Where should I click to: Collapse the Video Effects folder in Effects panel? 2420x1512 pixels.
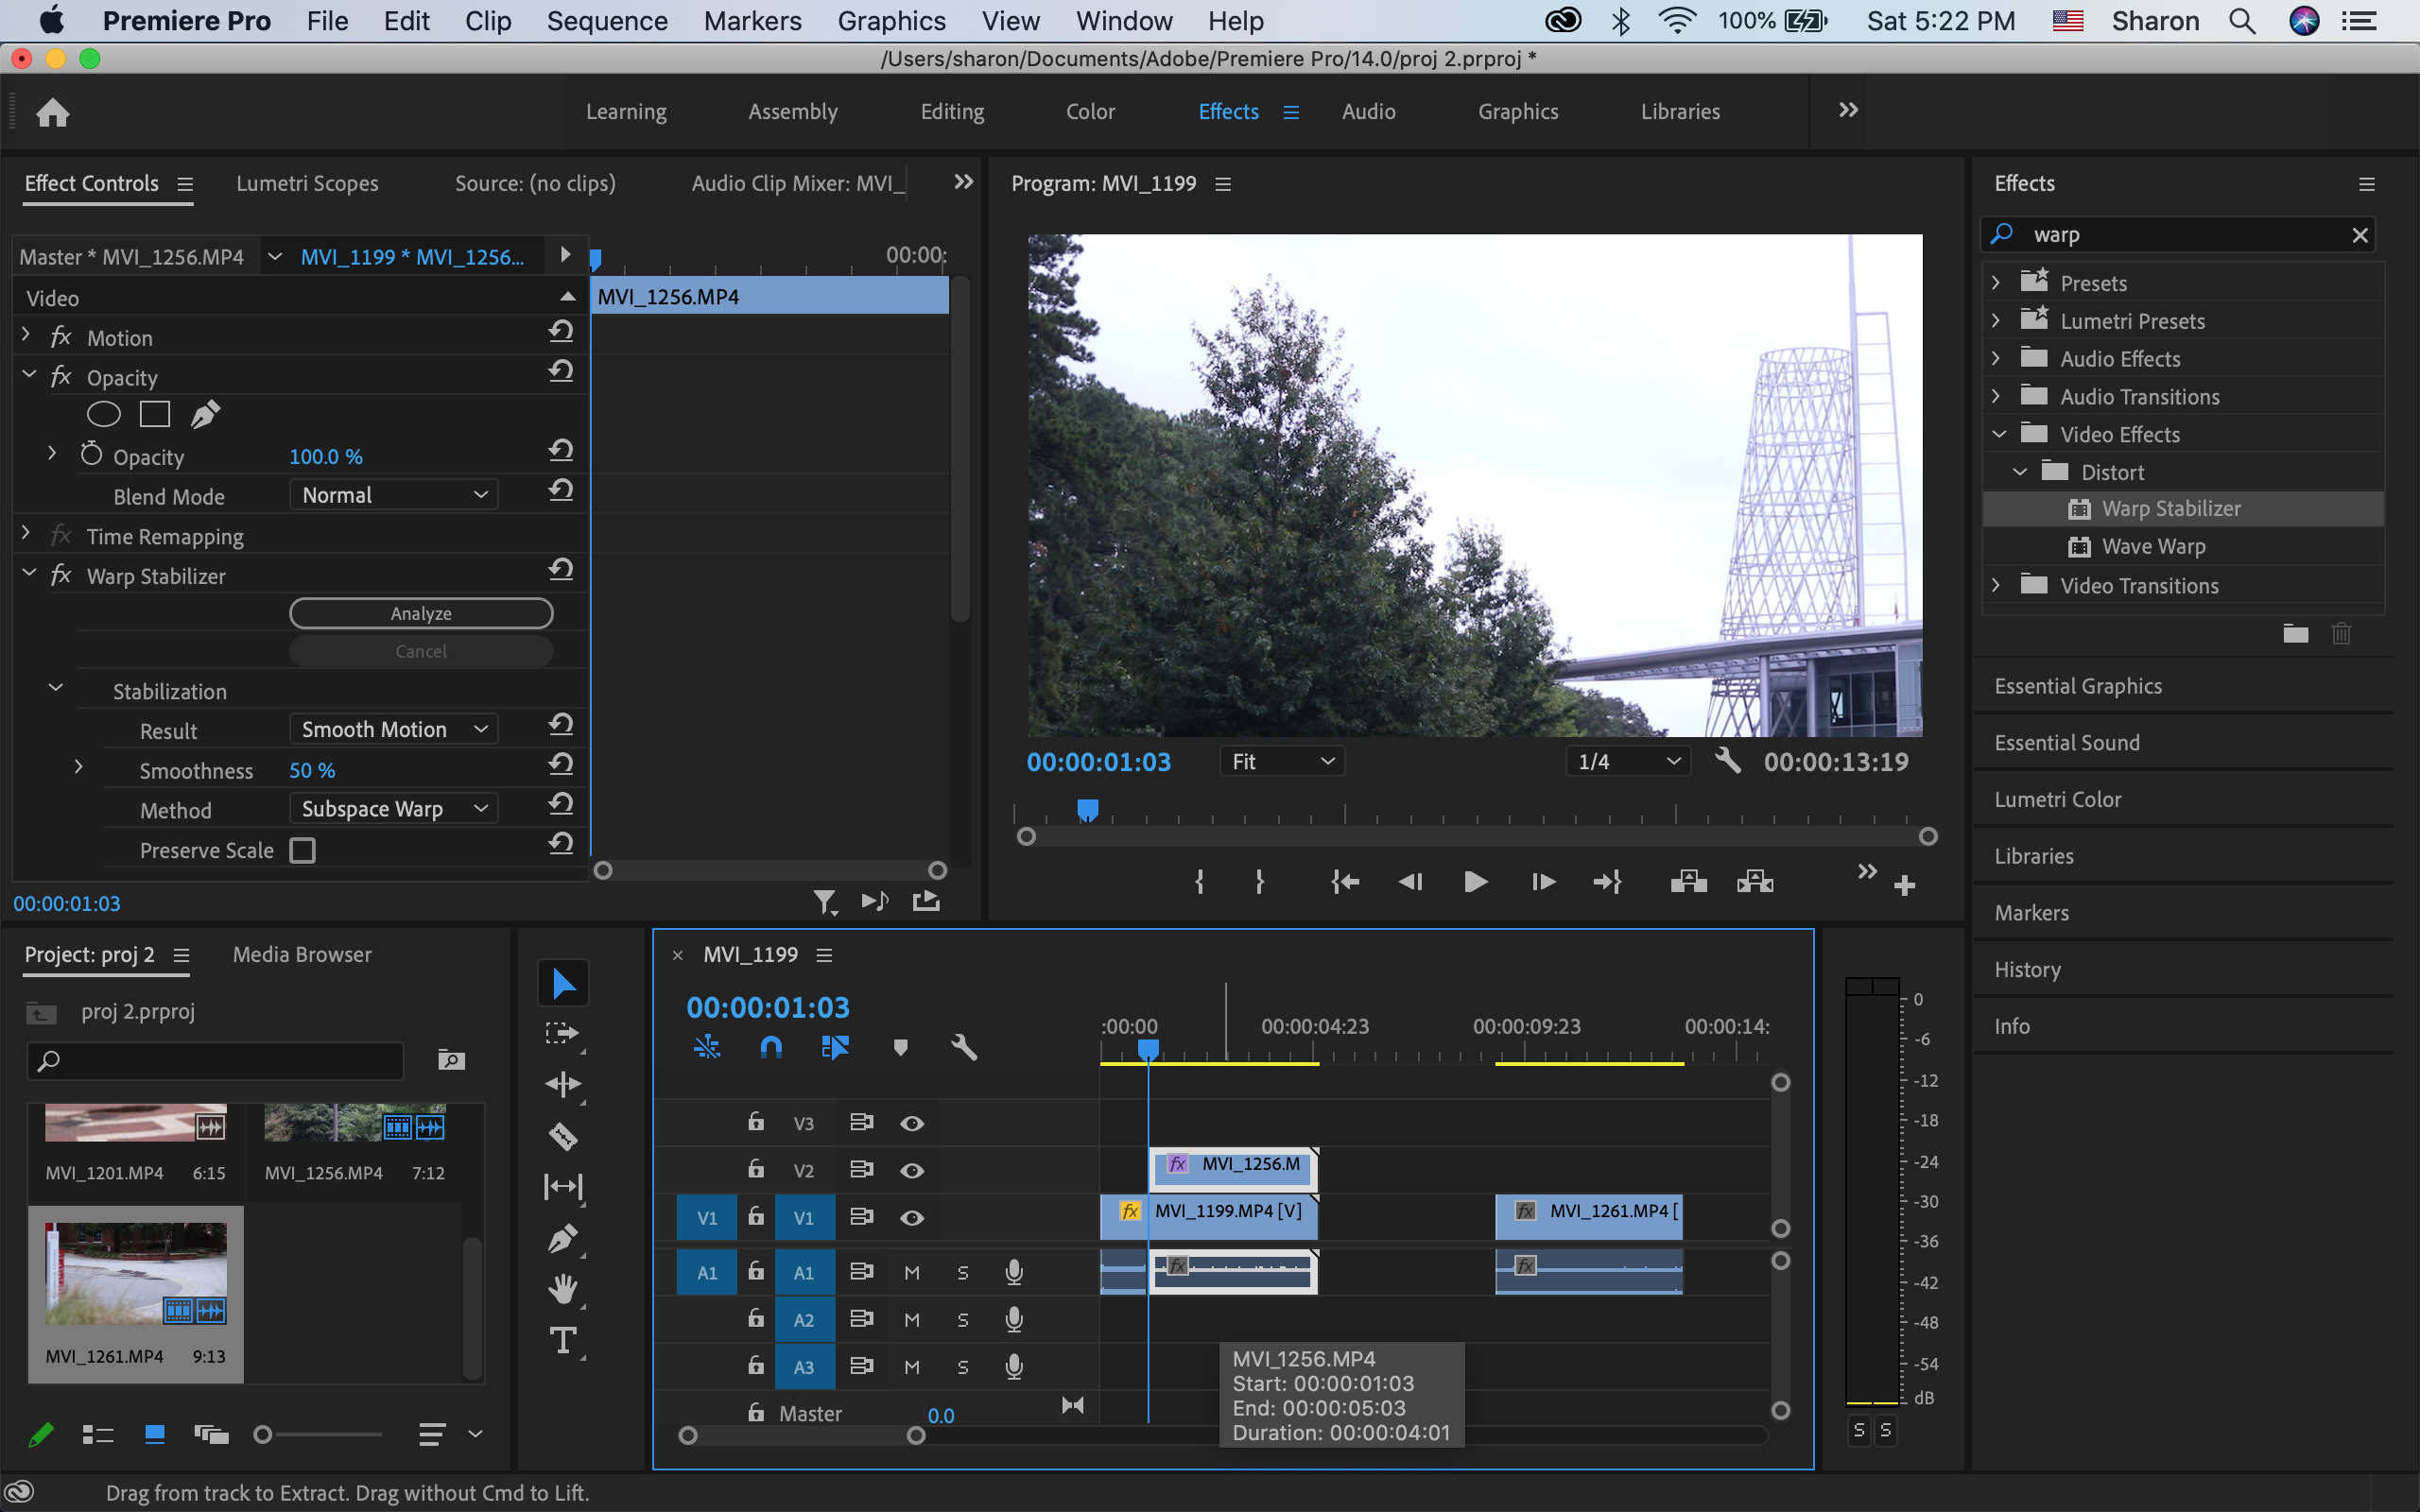[1998, 434]
